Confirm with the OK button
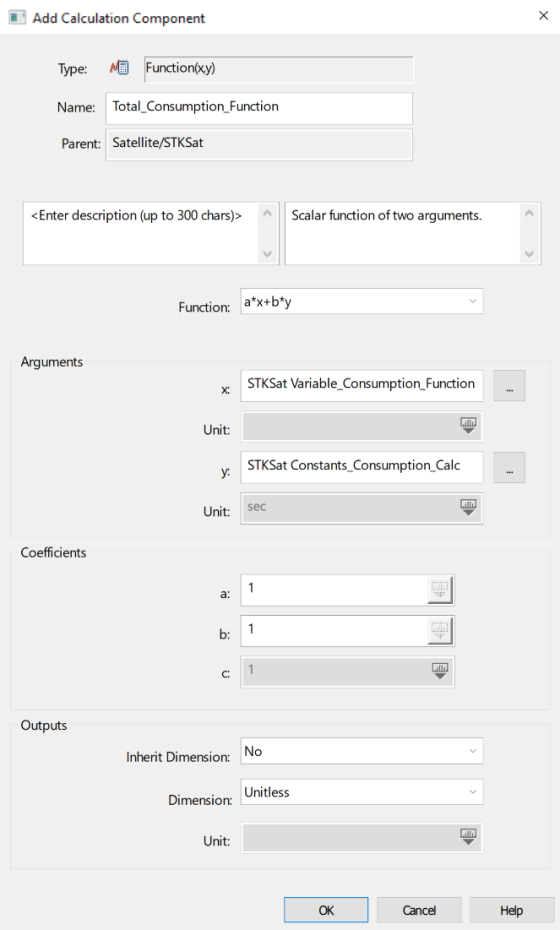The width and height of the screenshot is (560, 930). 326,910
